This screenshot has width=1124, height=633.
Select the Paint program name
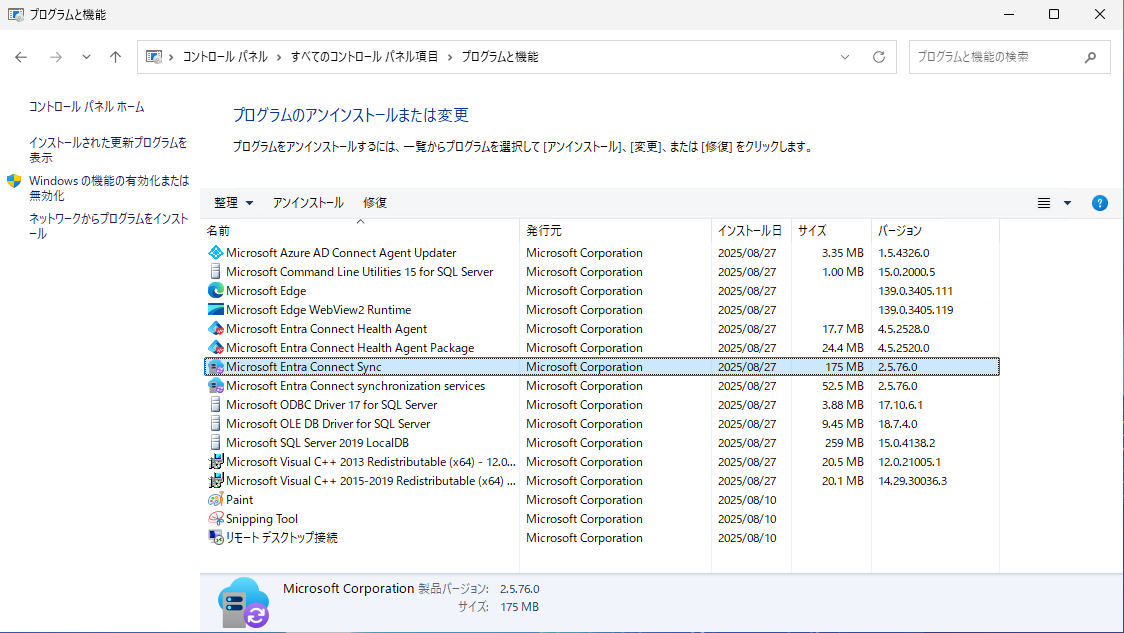click(239, 500)
